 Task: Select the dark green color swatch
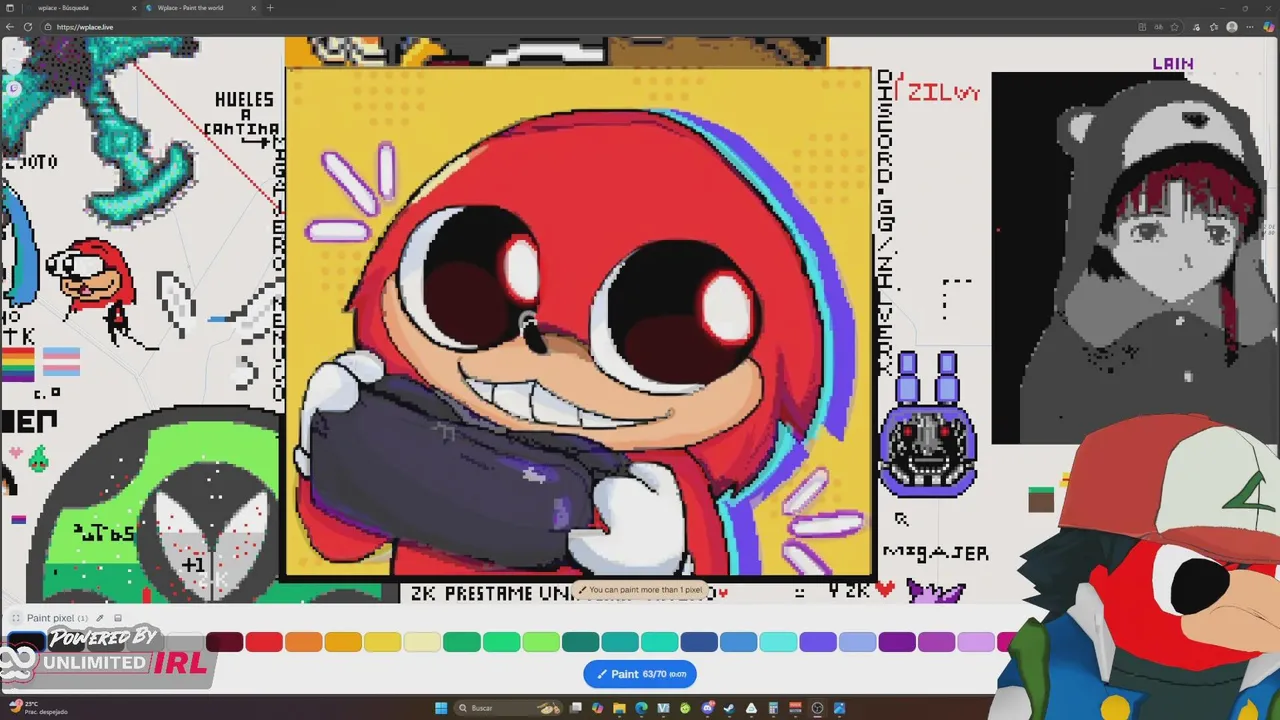click(x=462, y=642)
